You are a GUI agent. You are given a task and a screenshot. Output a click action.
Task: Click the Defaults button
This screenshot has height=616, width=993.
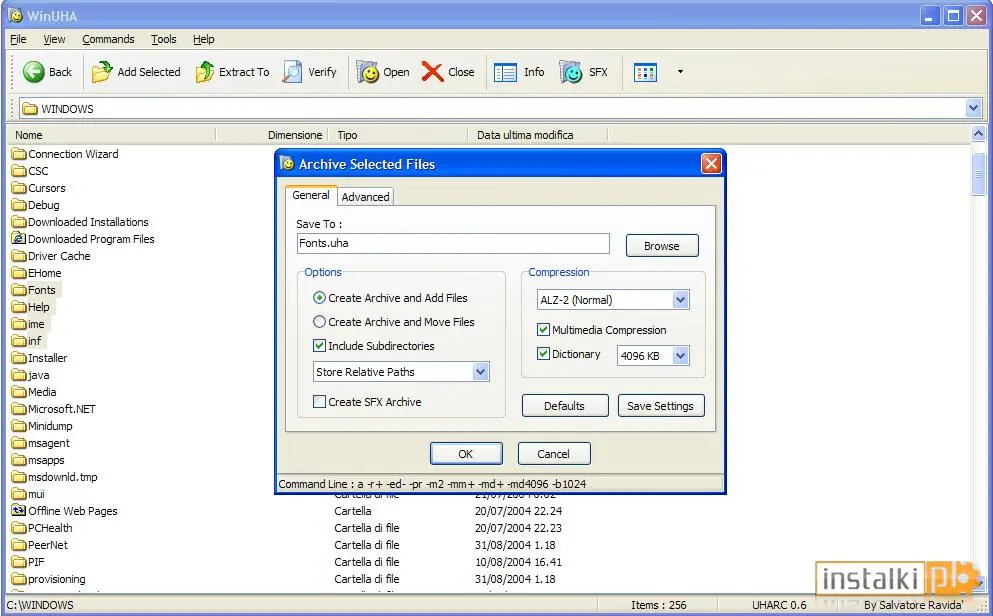[x=564, y=406]
